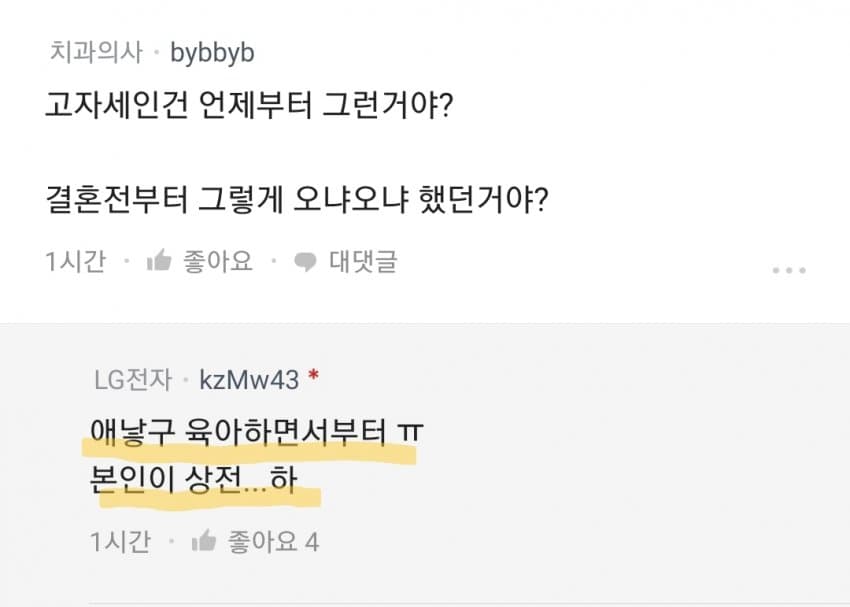This screenshot has height=607, width=850.
Task: Click the like count 4 on the reply
Action: point(311,543)
